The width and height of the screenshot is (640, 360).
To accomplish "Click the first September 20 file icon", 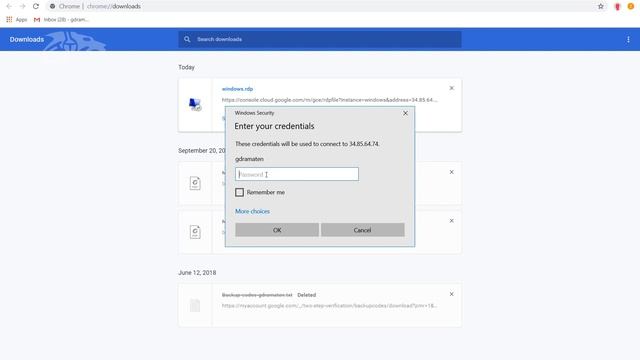I will [x=195, y=183].
